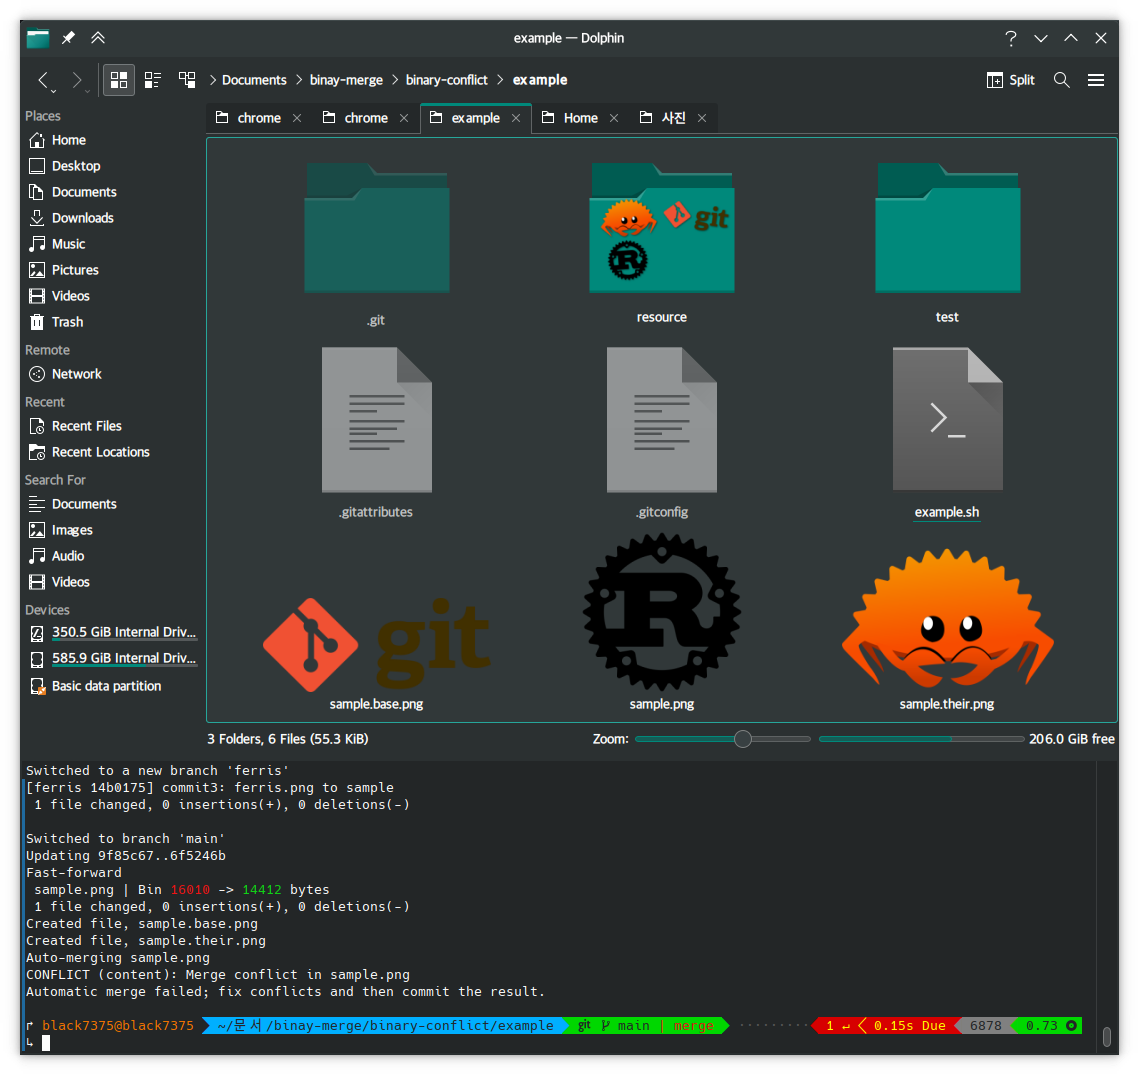Close the Home tab
The image size is (1139, 1075).
(614, 118)
